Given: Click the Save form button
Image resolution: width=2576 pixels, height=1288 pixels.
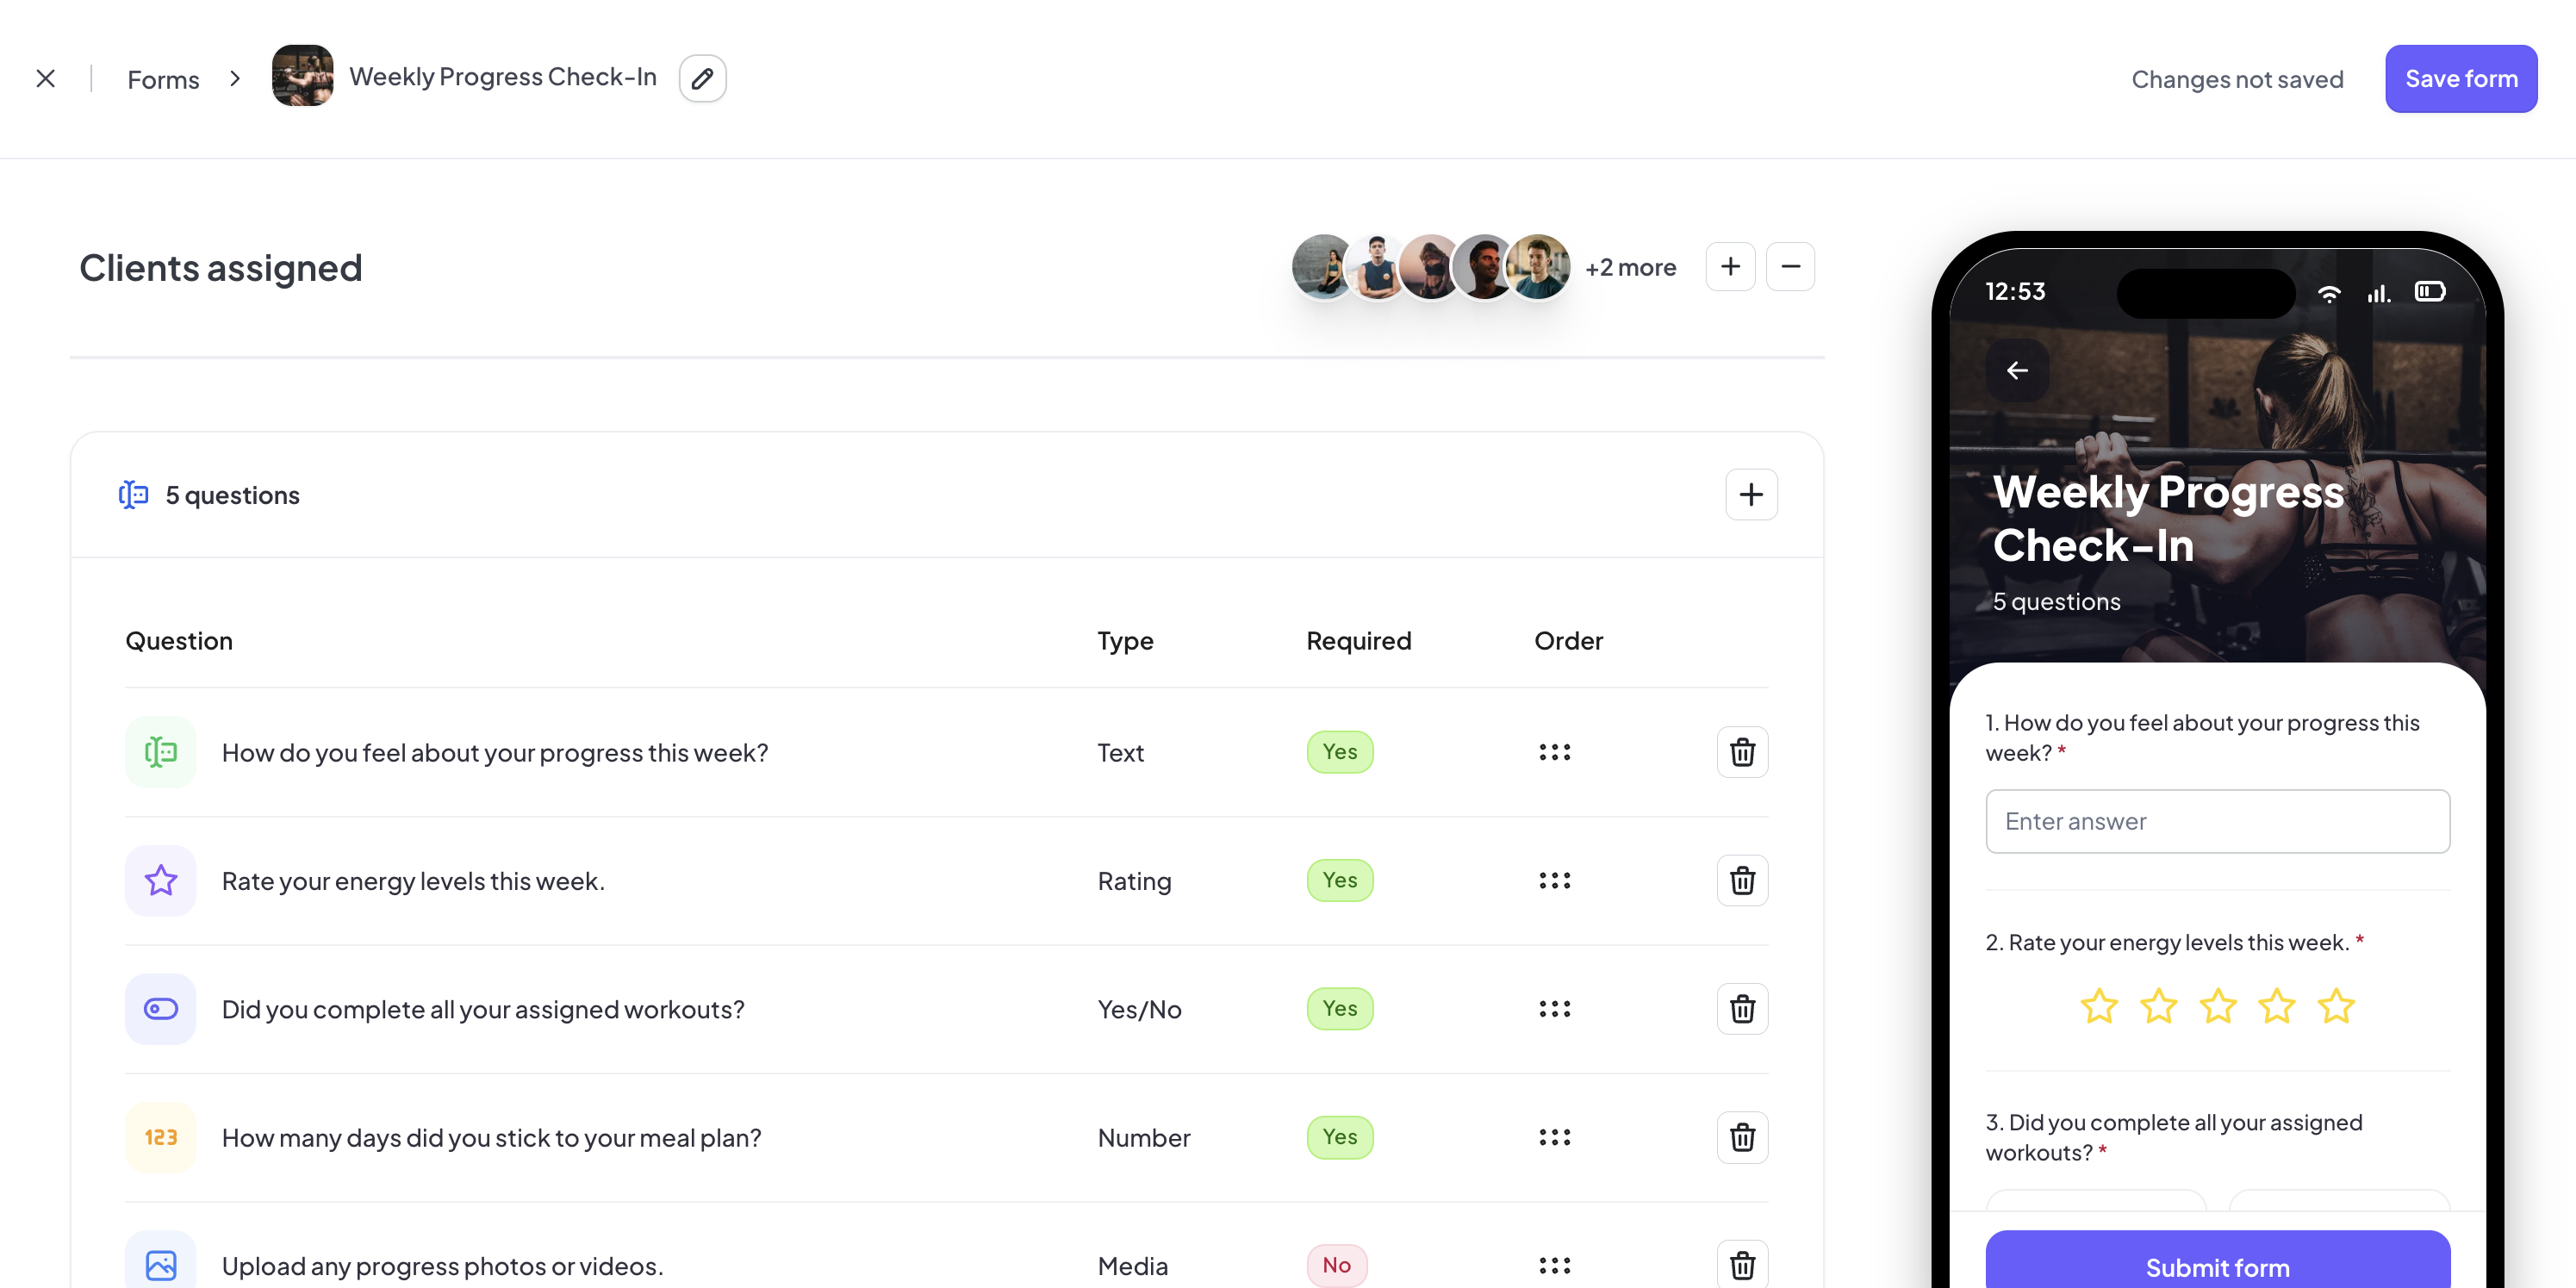Looking at the screenshot, I should (2460, 79).
